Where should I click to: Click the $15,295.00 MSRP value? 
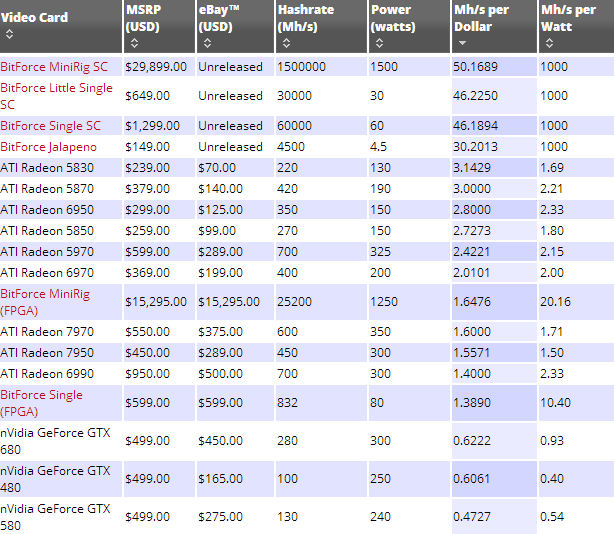[156, 302]
